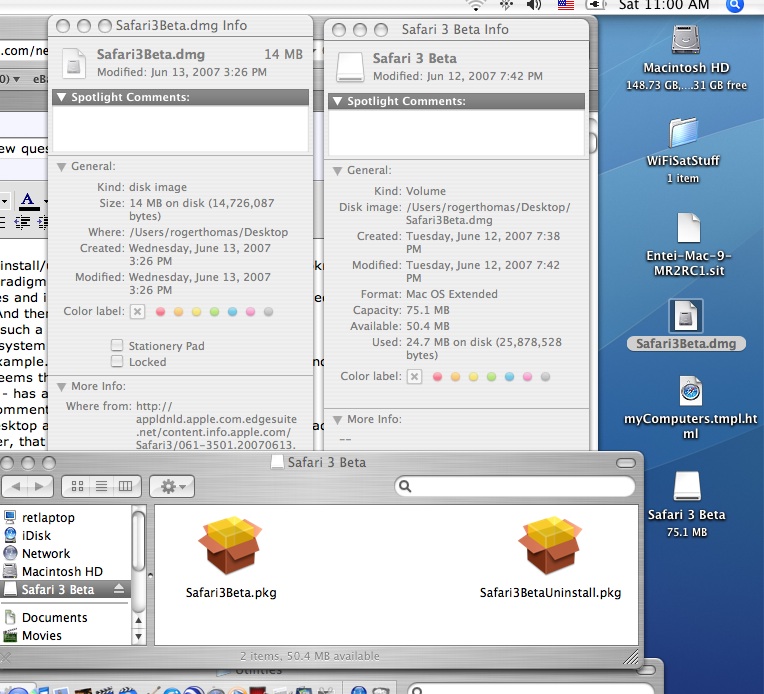
Task: Click the Finder window search field
Action: tap(515, 486)
